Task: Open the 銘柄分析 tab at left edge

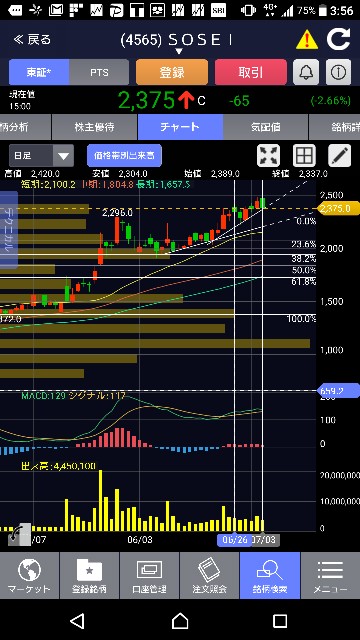Action: 25,127
